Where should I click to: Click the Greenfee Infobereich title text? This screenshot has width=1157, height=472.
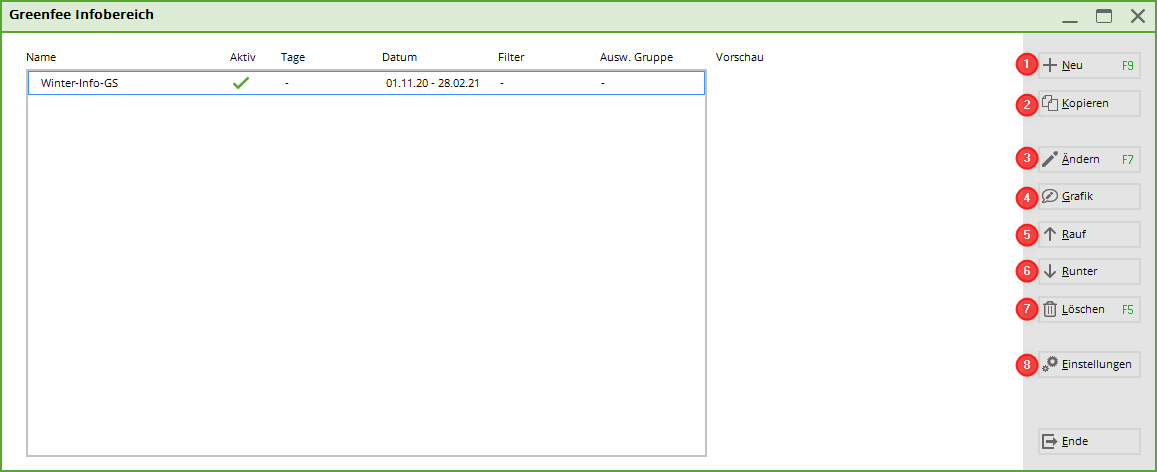click(81, 14)
